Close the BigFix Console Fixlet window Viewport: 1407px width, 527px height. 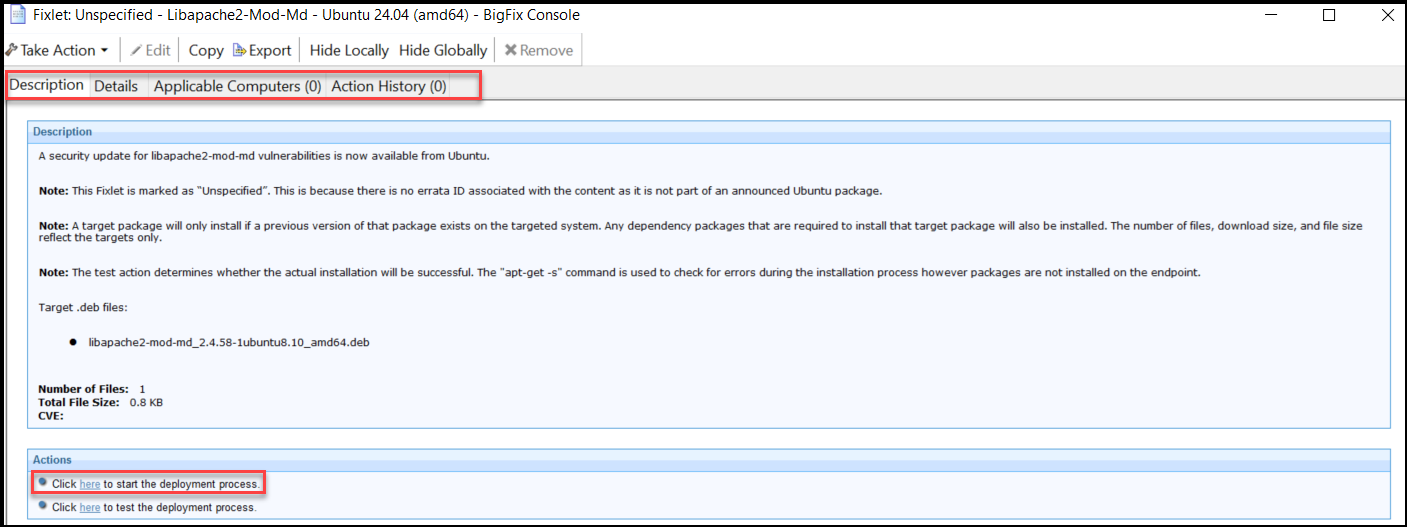coord(1388,15)
